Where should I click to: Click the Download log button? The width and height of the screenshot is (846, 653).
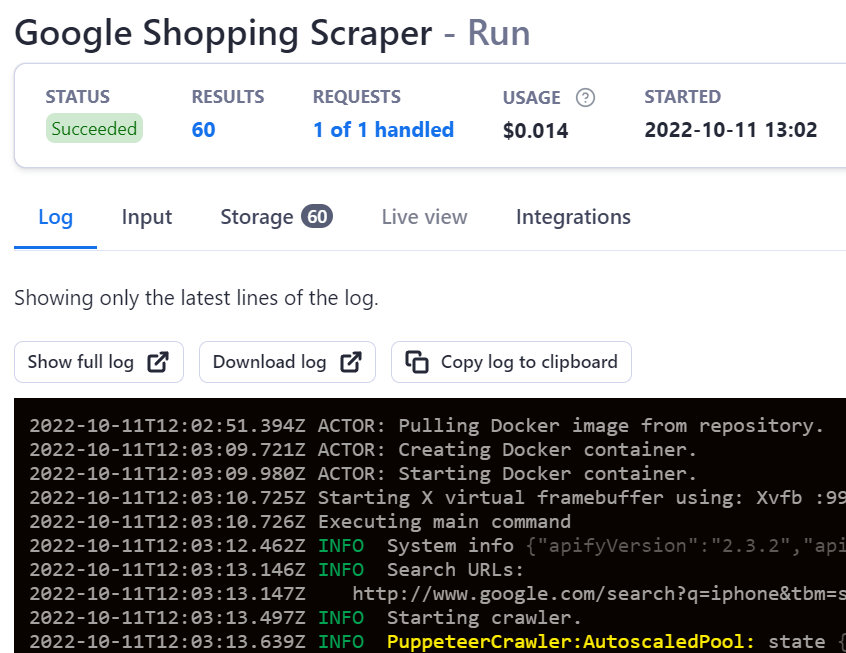[287, 361]
